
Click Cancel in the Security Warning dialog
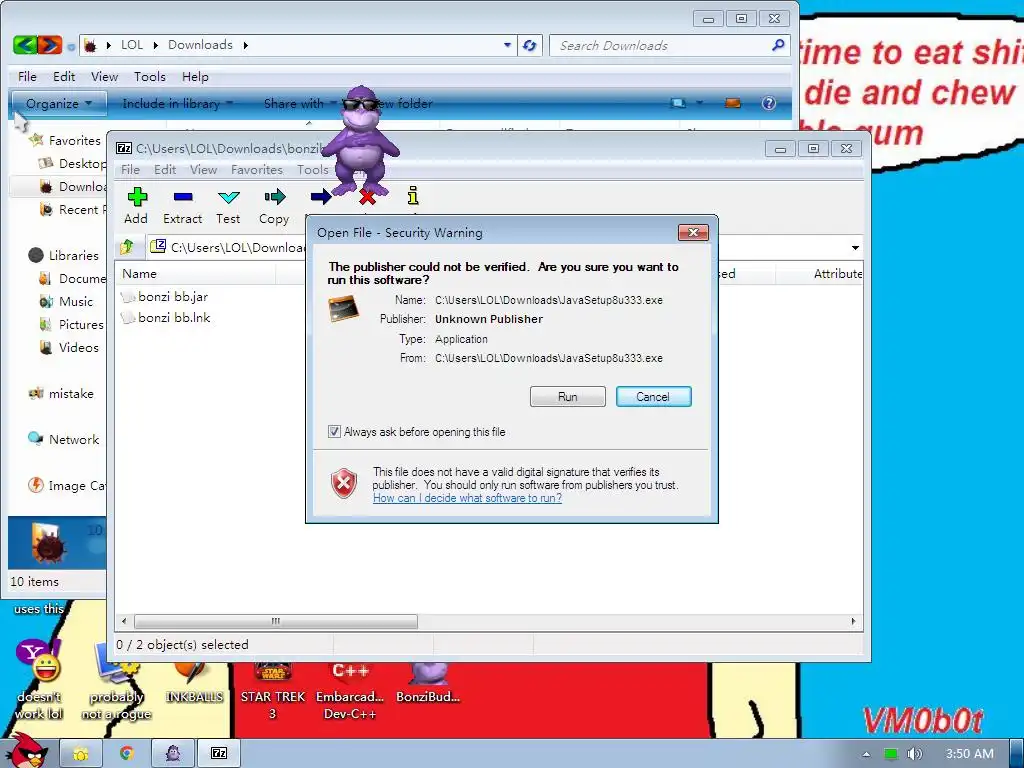(x=653, y=396)
